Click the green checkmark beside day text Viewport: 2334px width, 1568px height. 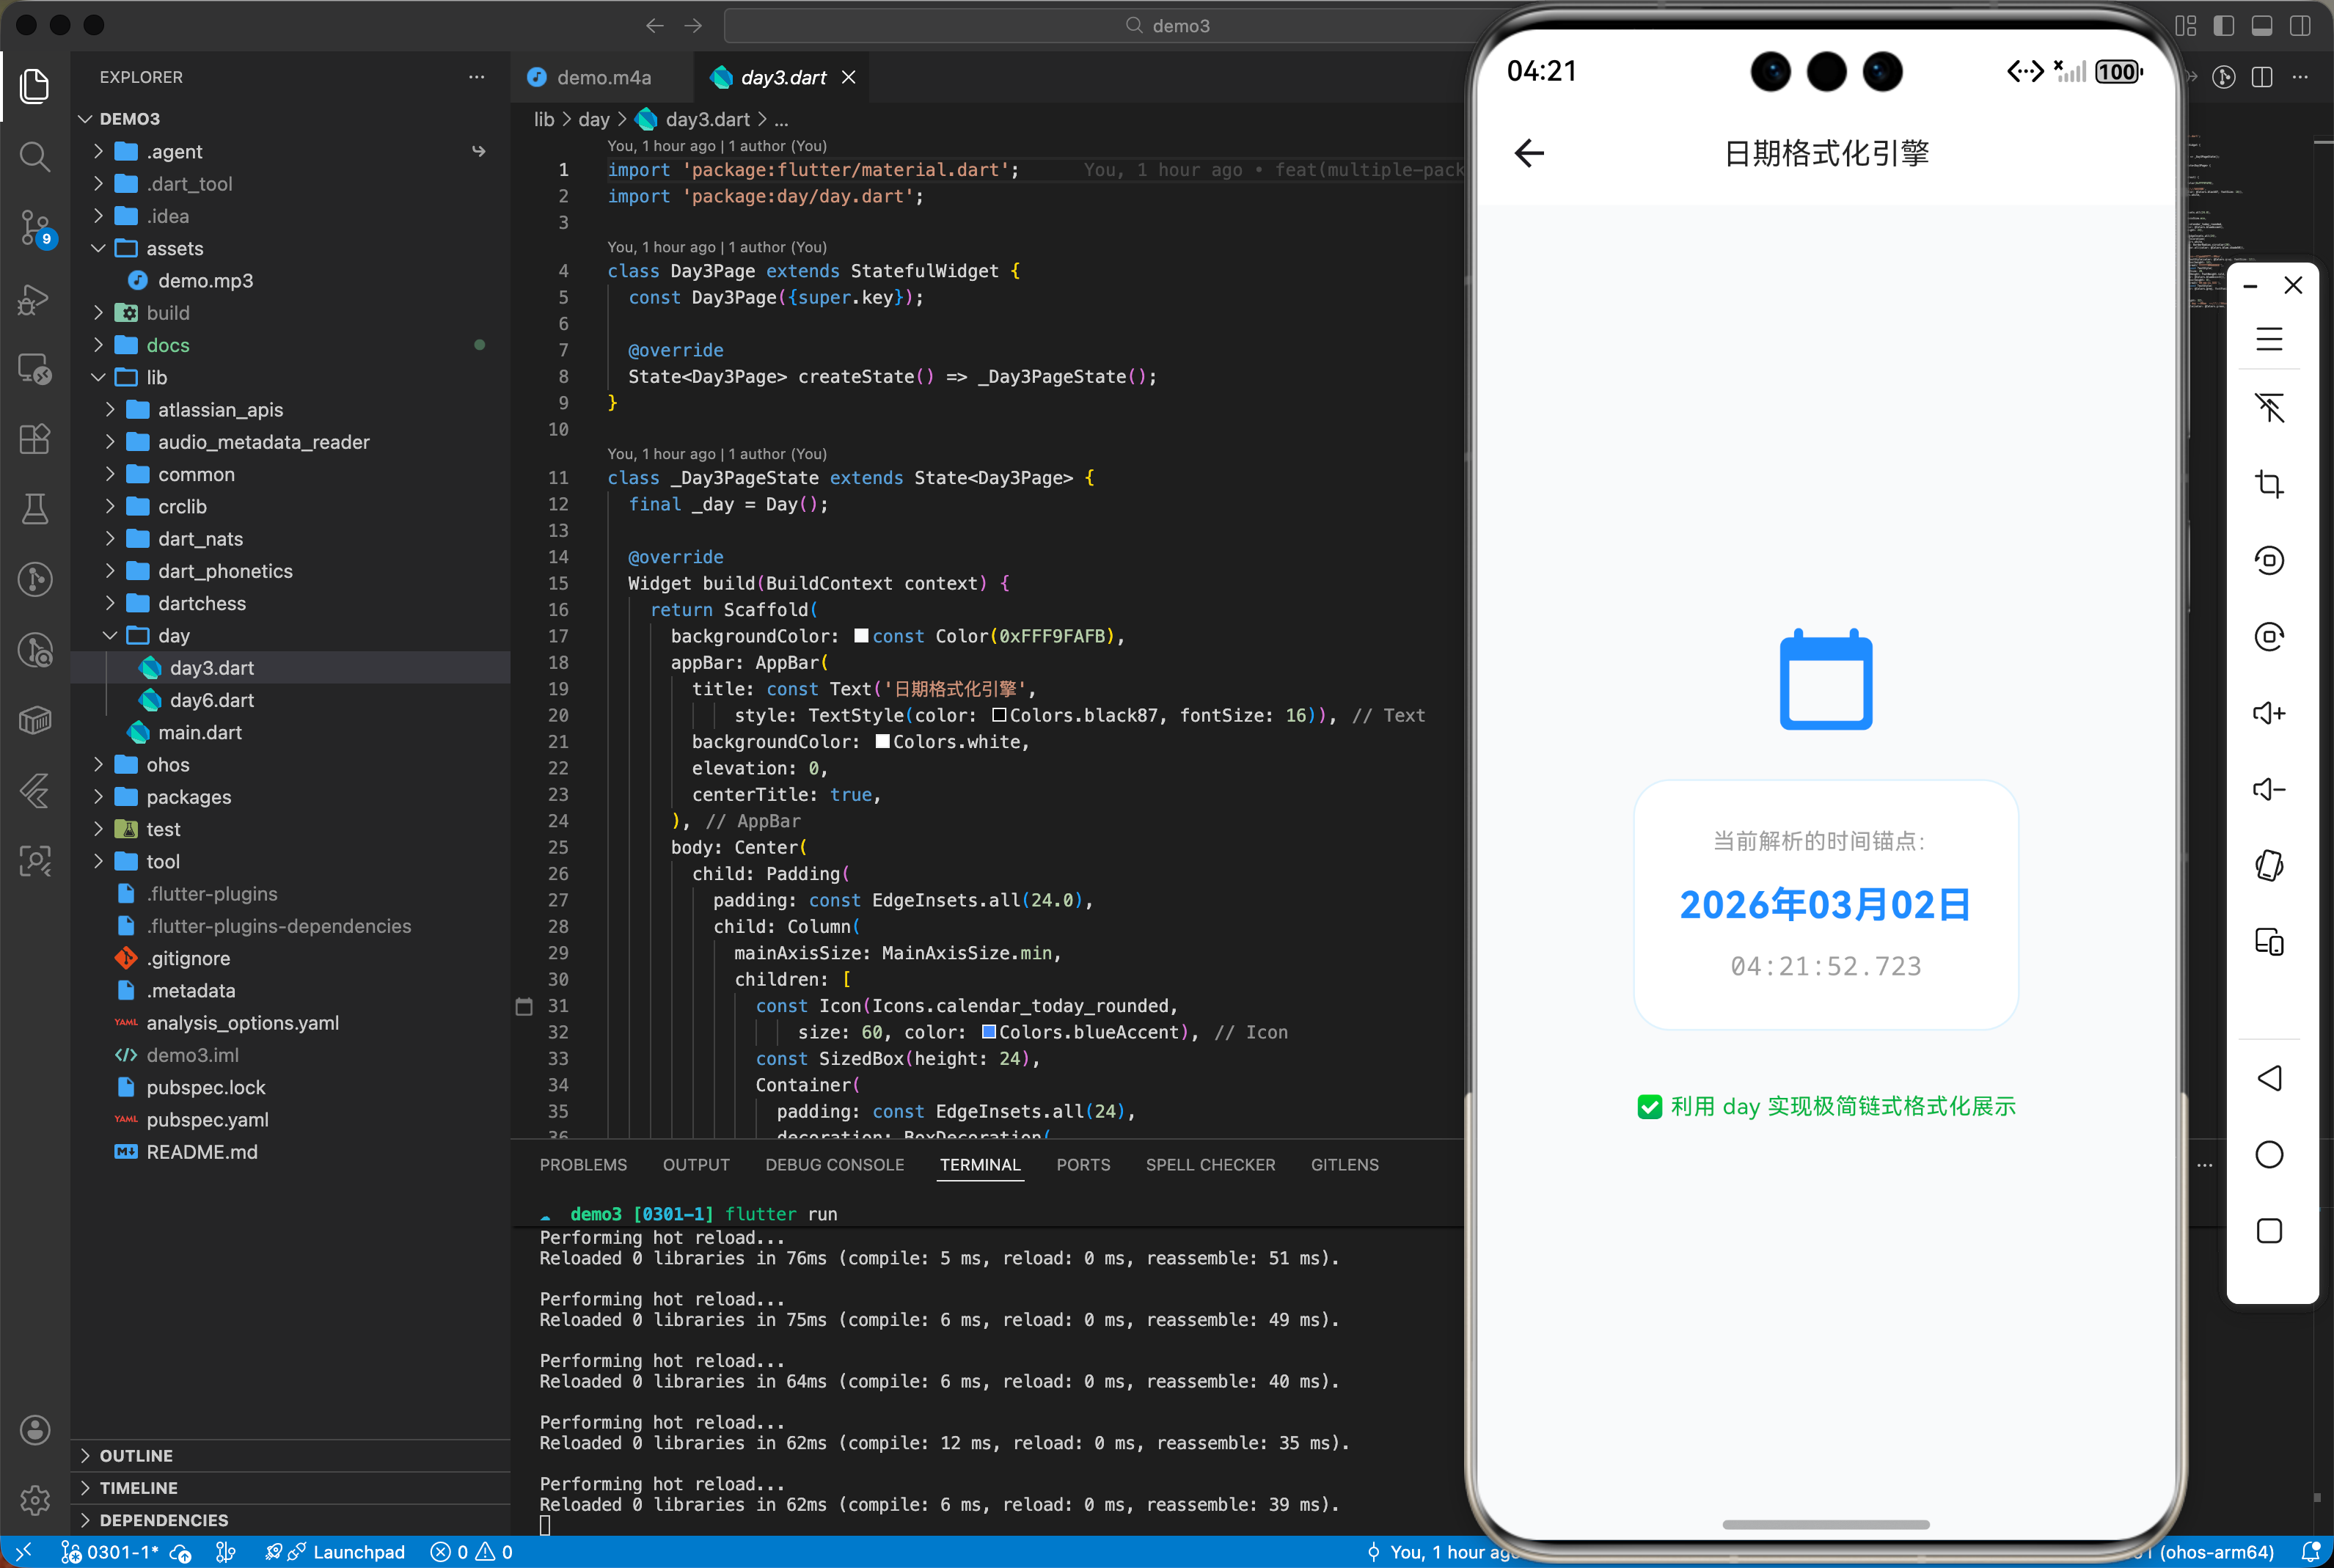[1649, 1107]
